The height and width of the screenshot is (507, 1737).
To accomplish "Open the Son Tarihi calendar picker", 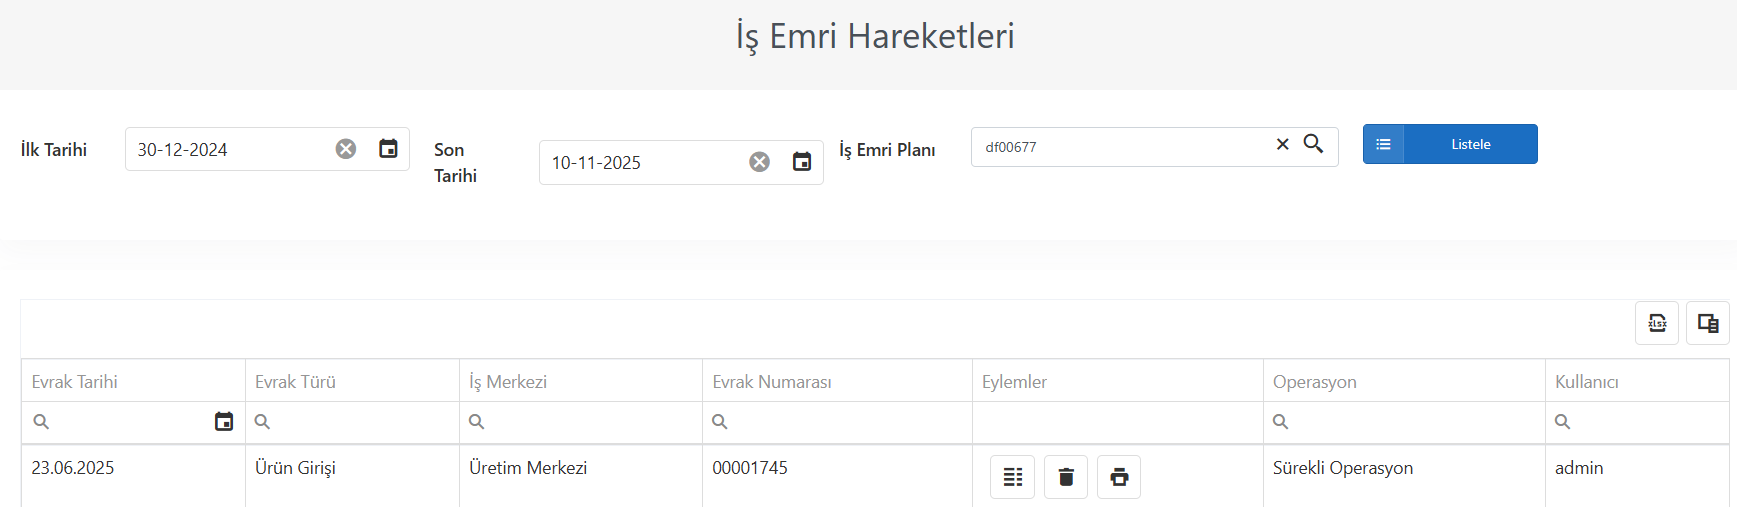I will 802,162.
